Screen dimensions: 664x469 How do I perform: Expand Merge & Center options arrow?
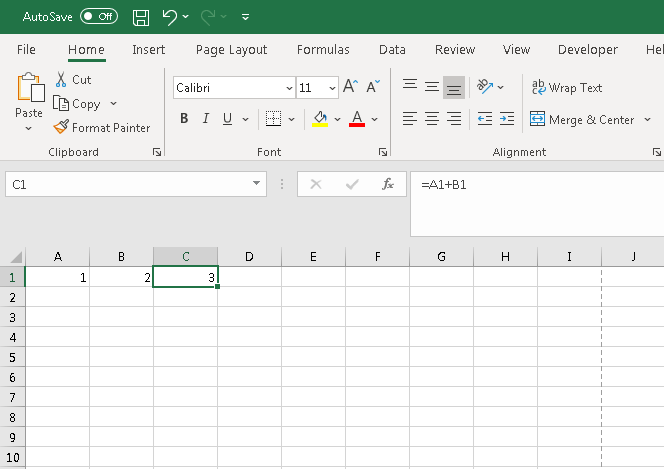[647, 119]
